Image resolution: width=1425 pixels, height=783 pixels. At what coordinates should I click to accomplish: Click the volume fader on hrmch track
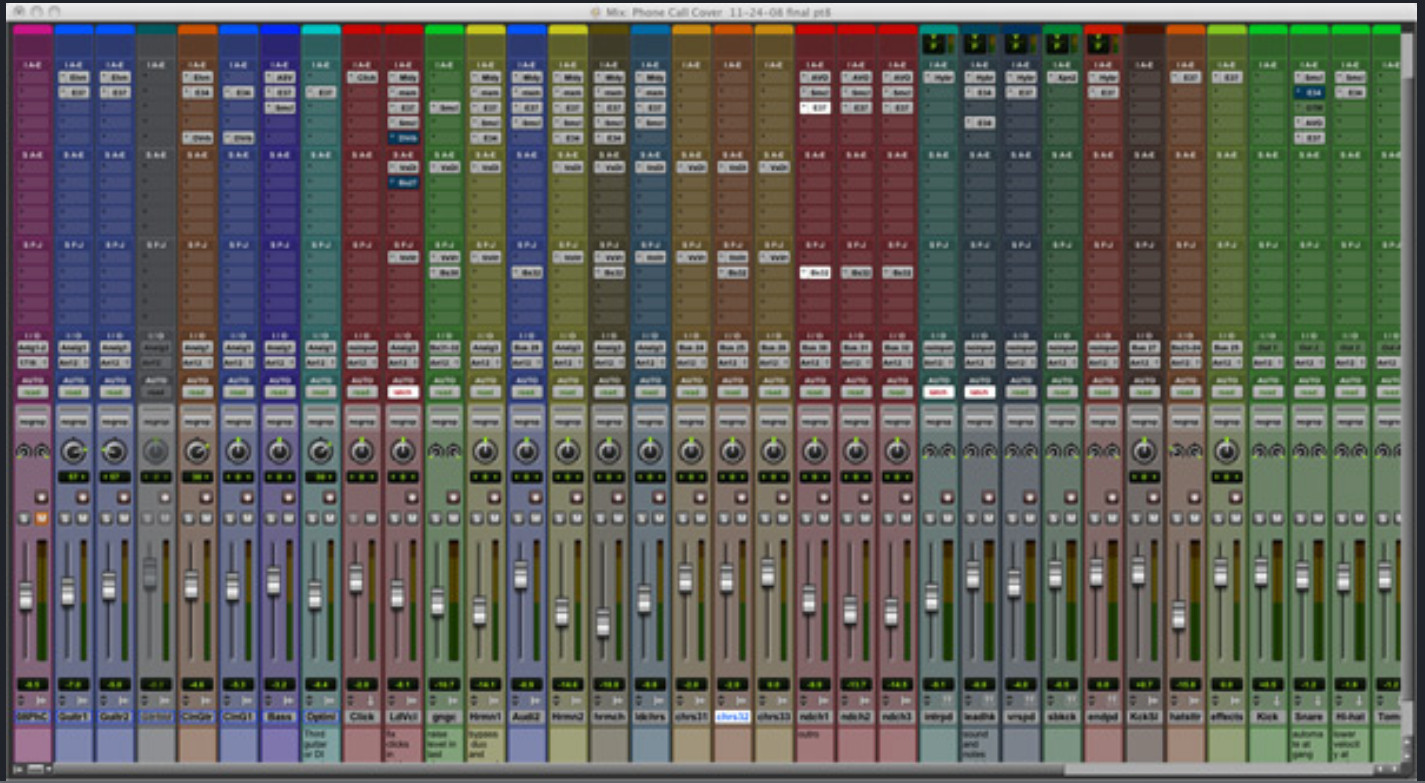click(603, 622)
